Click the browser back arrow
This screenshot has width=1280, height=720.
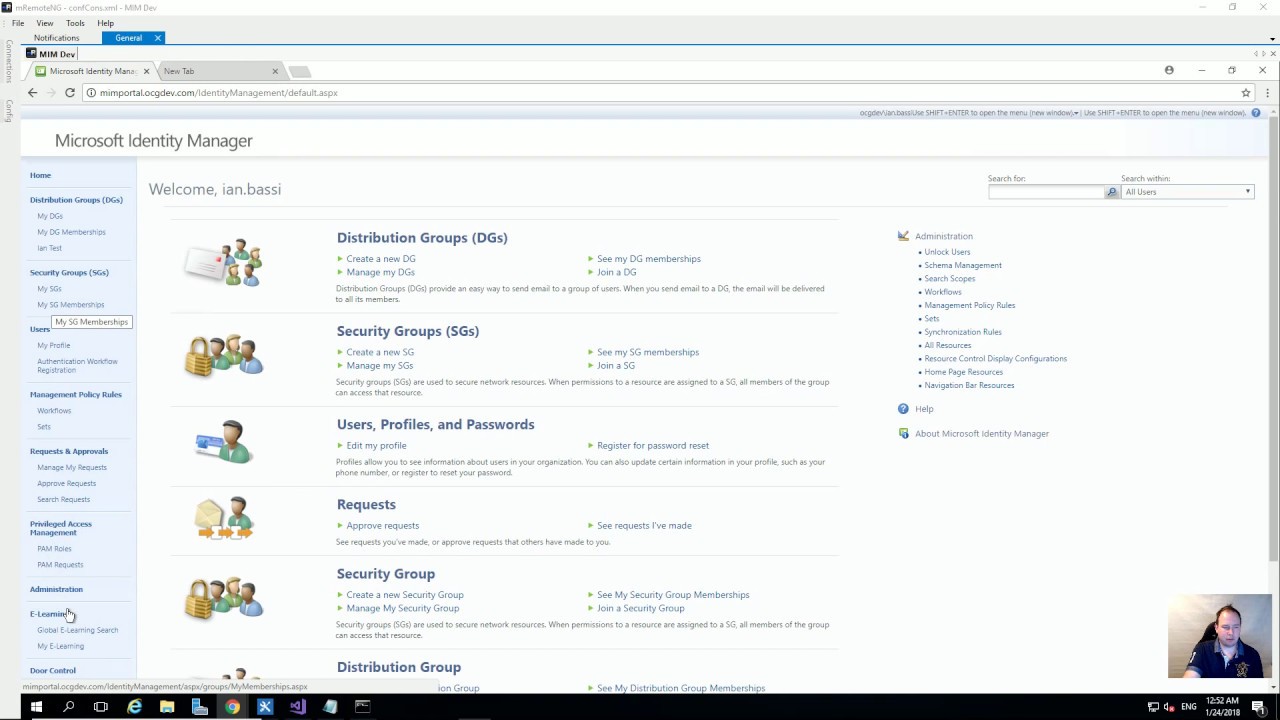pyautogui.click(x=32, y=93)
